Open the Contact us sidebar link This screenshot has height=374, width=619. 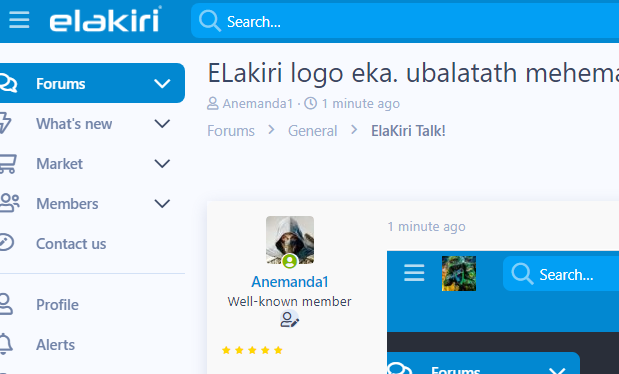pyautogui.click(x=71, y=244)
